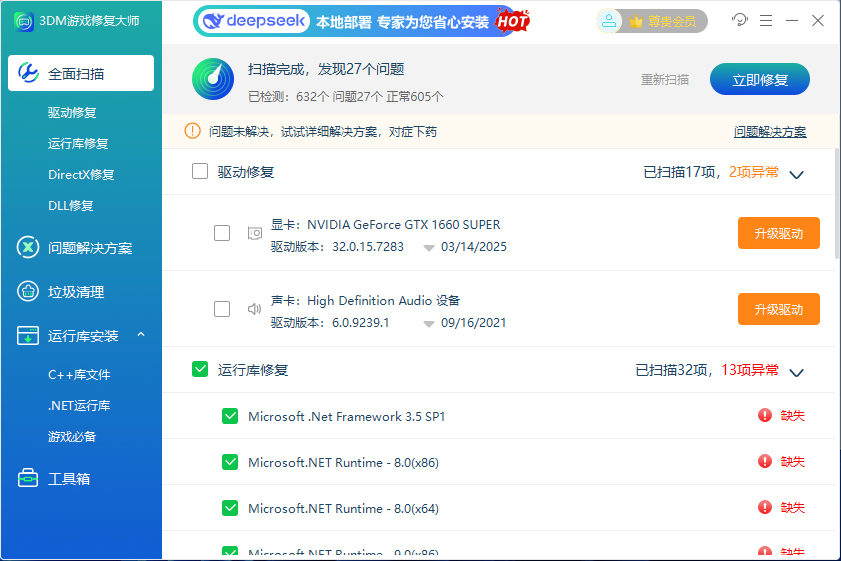Viewport: 841px width, 561px height.
Task: Open the hamburger menu in title bar
Action: tap(766, 20)
